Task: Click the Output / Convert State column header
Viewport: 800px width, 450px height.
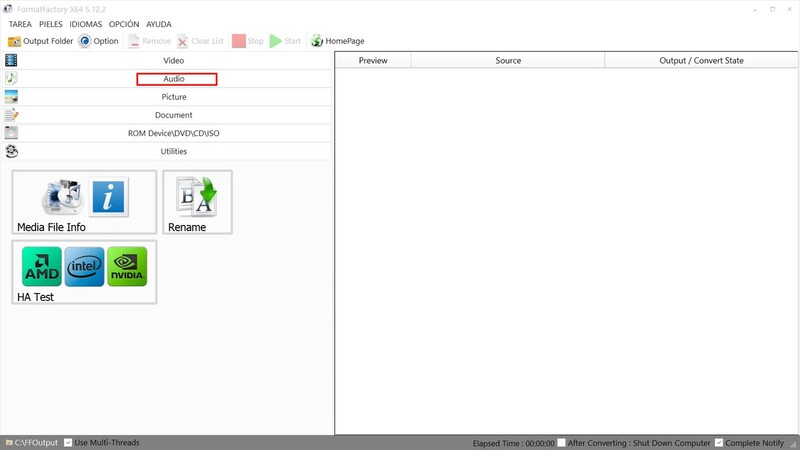Action: coord(702,60)
